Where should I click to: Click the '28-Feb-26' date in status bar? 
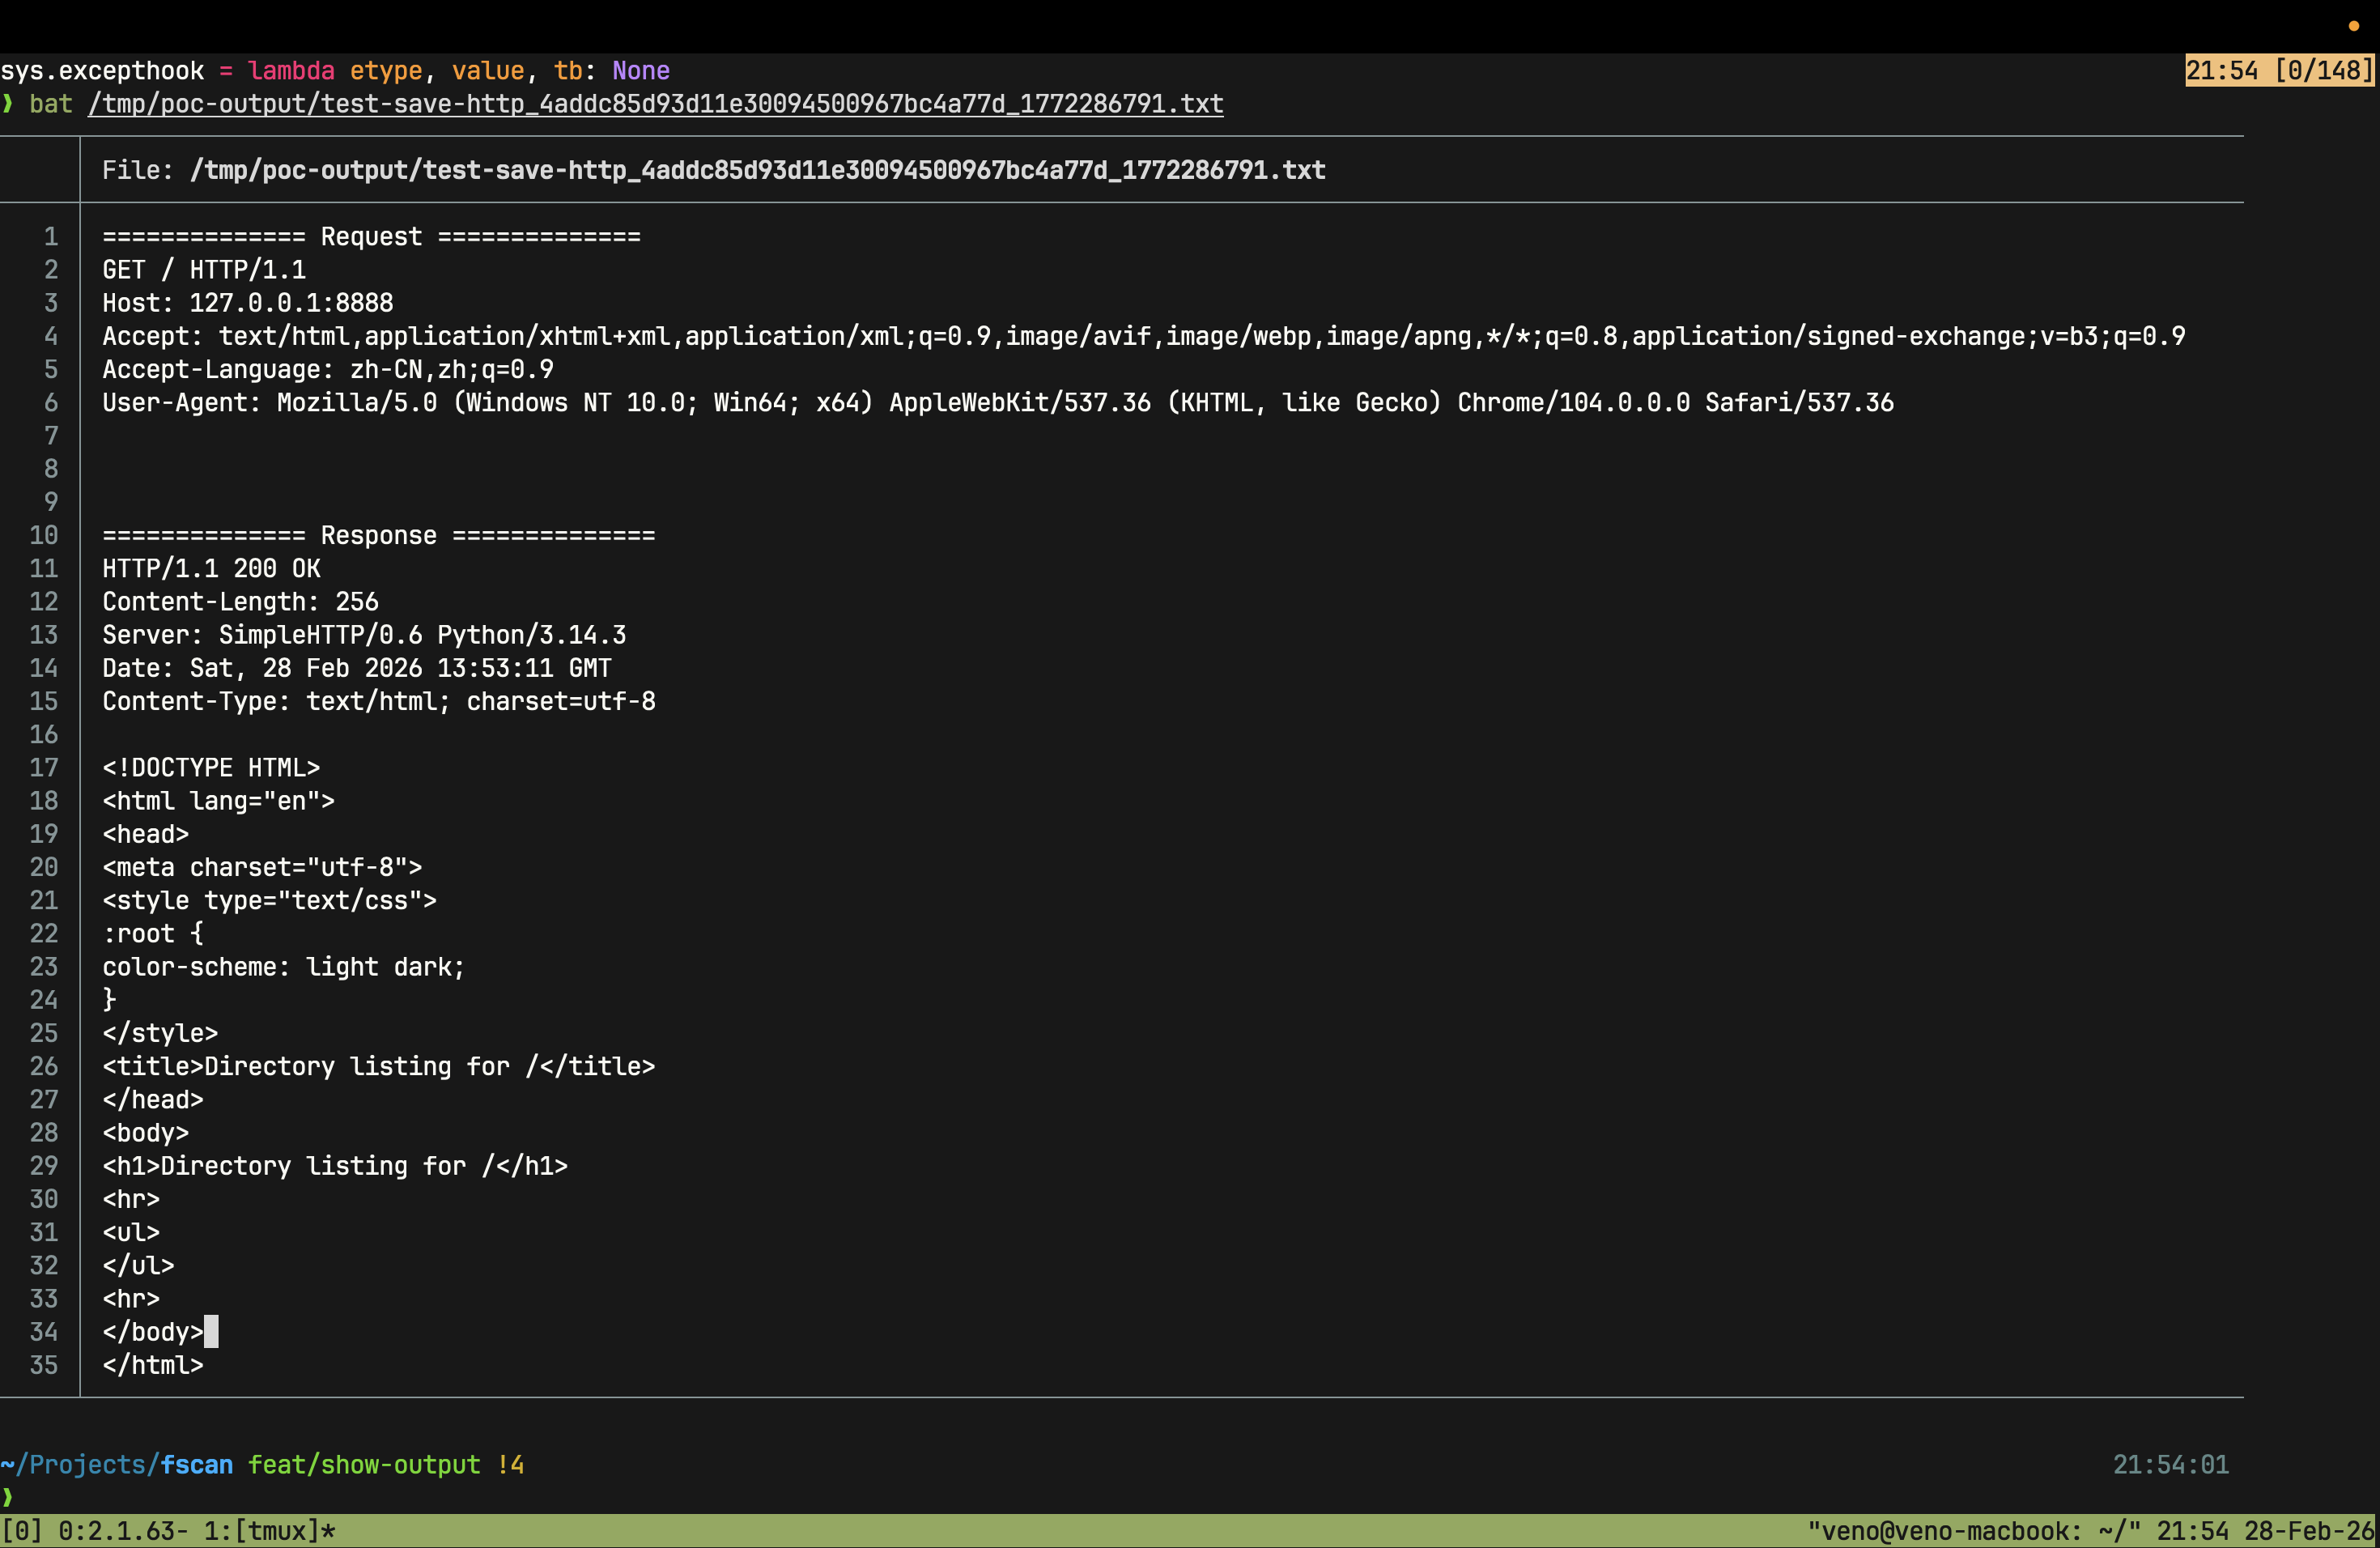(2309, 1531)
